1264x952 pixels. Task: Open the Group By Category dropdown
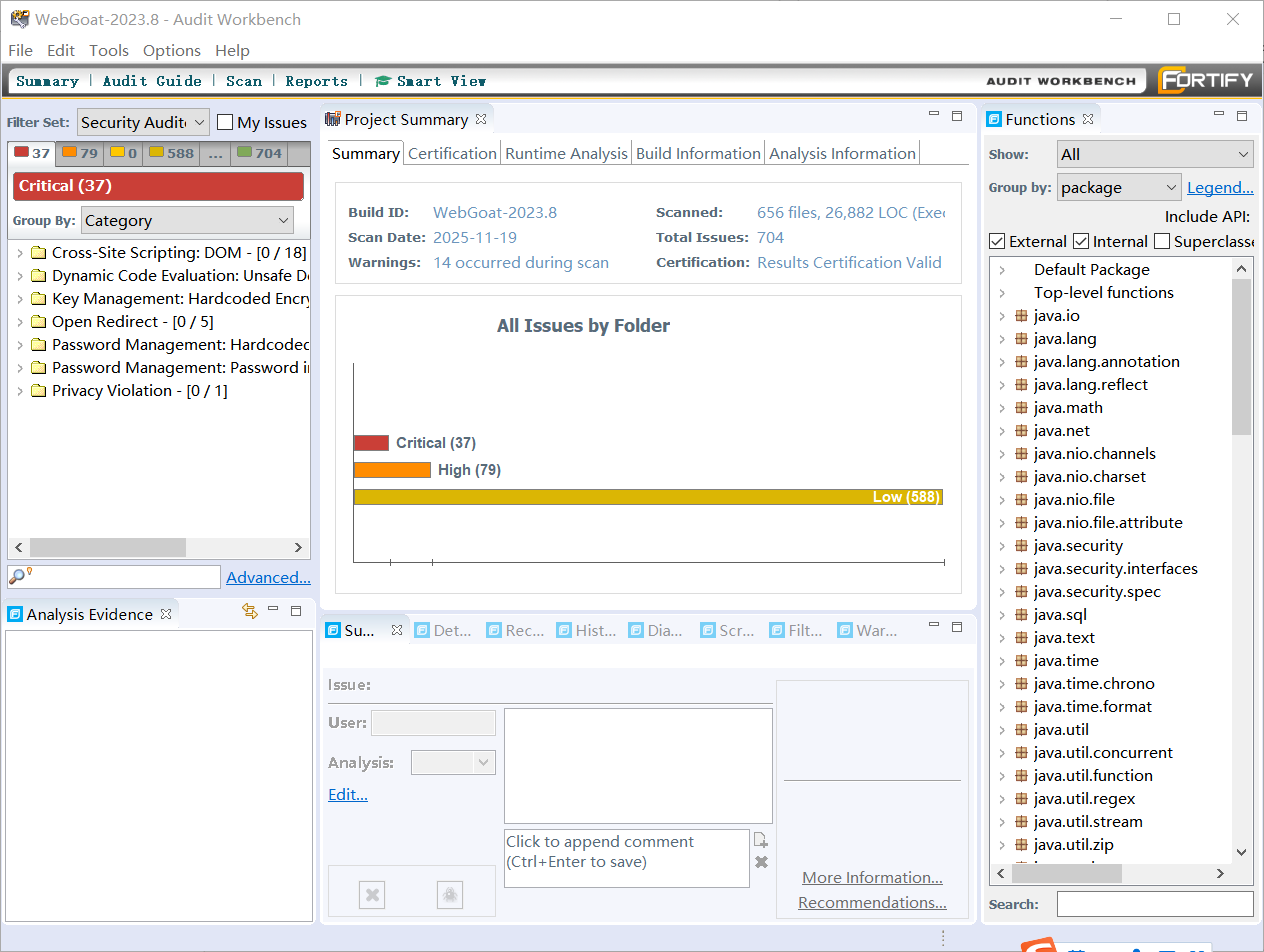pos(187,220)
